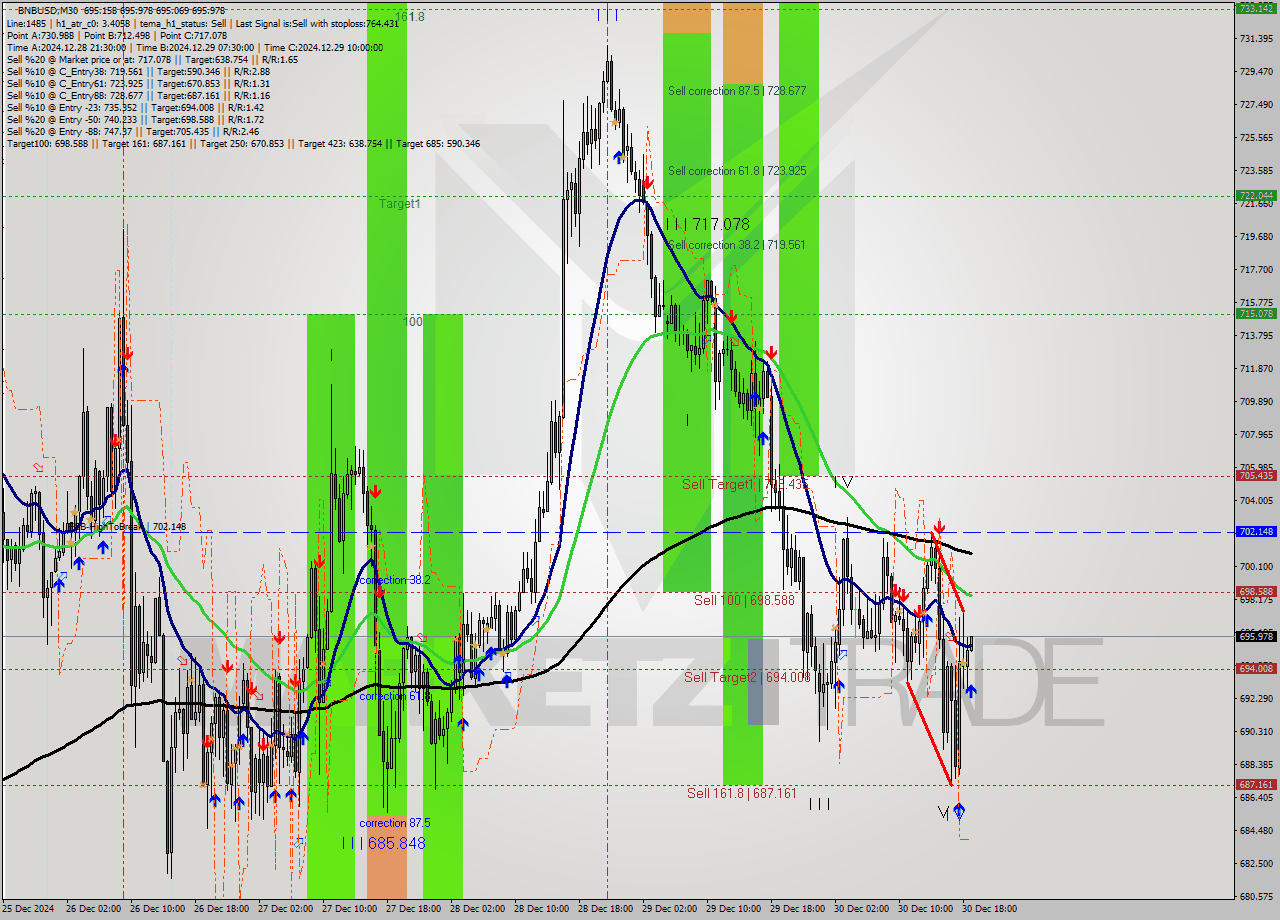The height and width of the screenshot is (920, 1280).
Task: Click the '161.8' label at the chart top
Action: [410, 16]
